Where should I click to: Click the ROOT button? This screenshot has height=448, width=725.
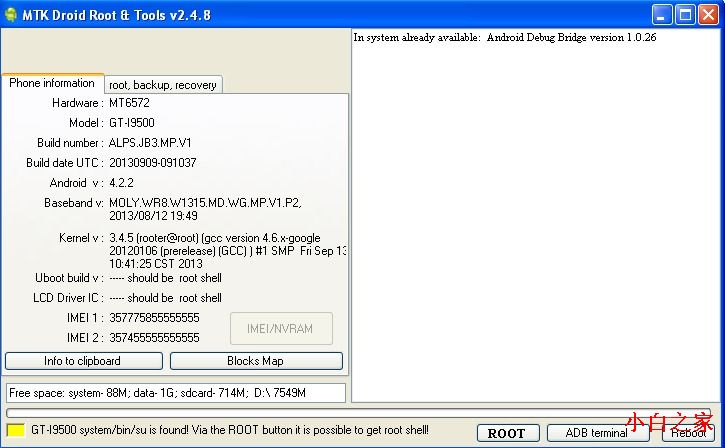(508, 433)
